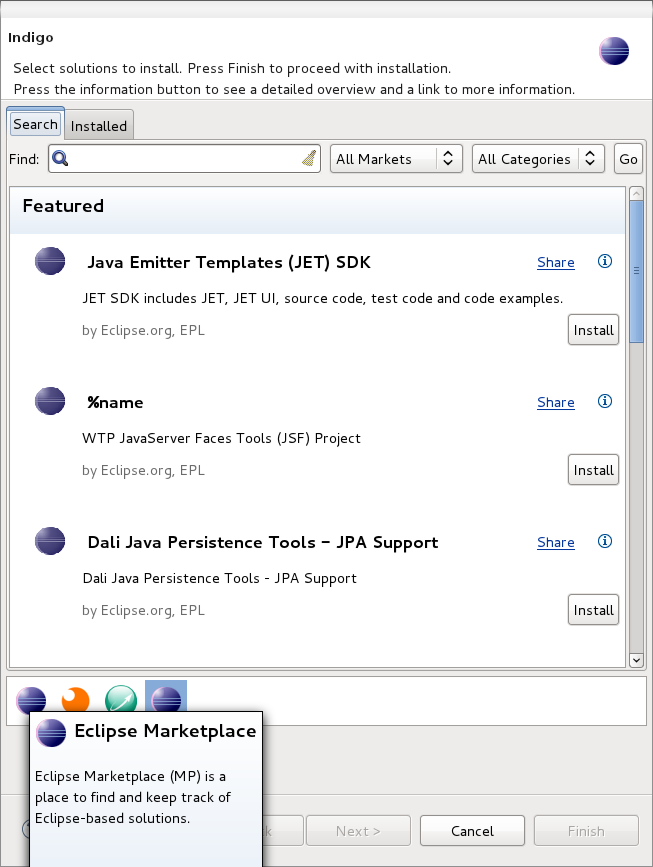Click the Eclipse icon in Marketplace tooltip
The width and height of the screenshot is (653, 867).
(51, 733)
